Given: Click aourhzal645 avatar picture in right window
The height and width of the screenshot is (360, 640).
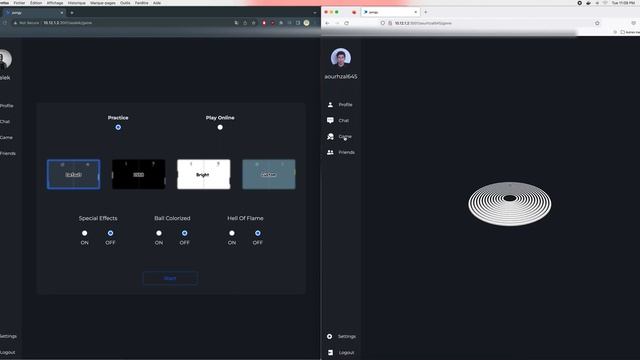Looking at the screenshot, I should click(341, 58).
